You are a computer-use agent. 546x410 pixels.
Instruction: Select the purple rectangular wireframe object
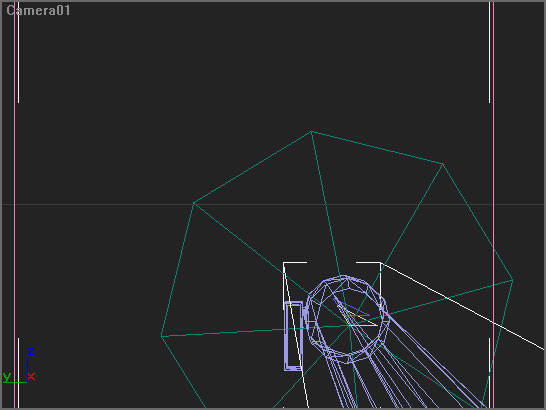click(x=293, y=336)
